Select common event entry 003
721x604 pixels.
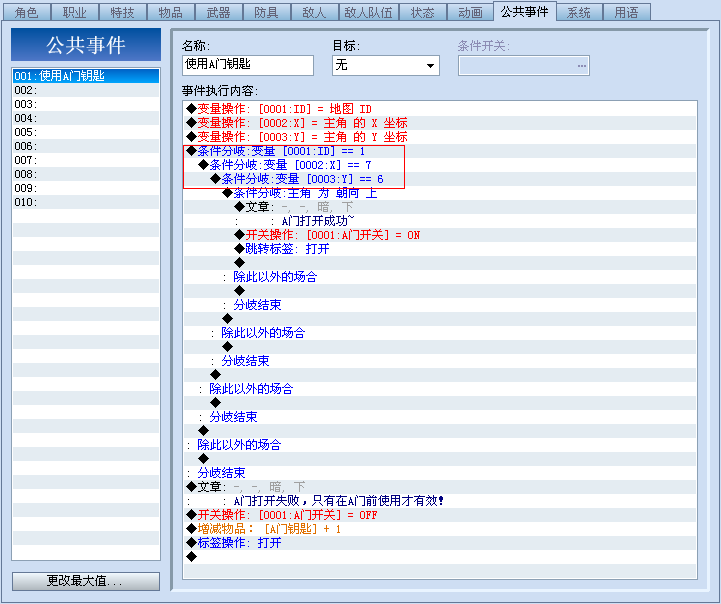(x=86, y=104)
